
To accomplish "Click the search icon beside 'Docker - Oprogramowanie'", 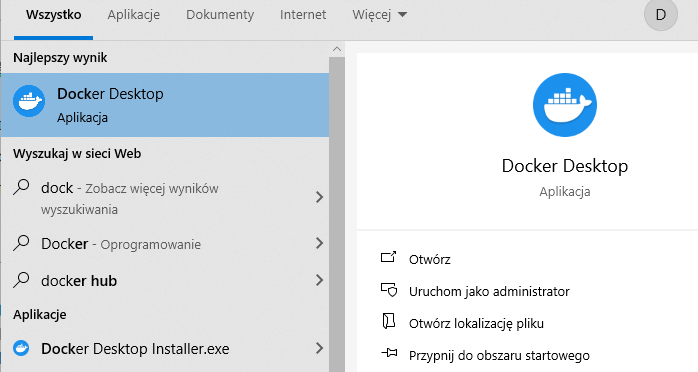I will pyautogui.click(x=21, y=243).
